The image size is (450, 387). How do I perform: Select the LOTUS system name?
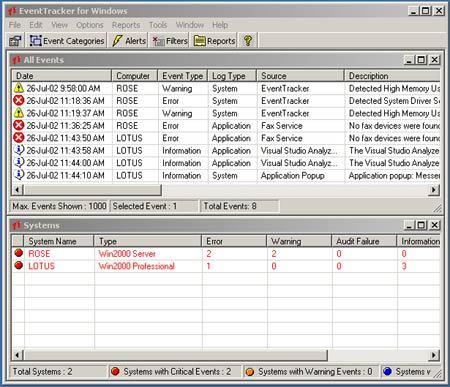[x=41, y=266]
